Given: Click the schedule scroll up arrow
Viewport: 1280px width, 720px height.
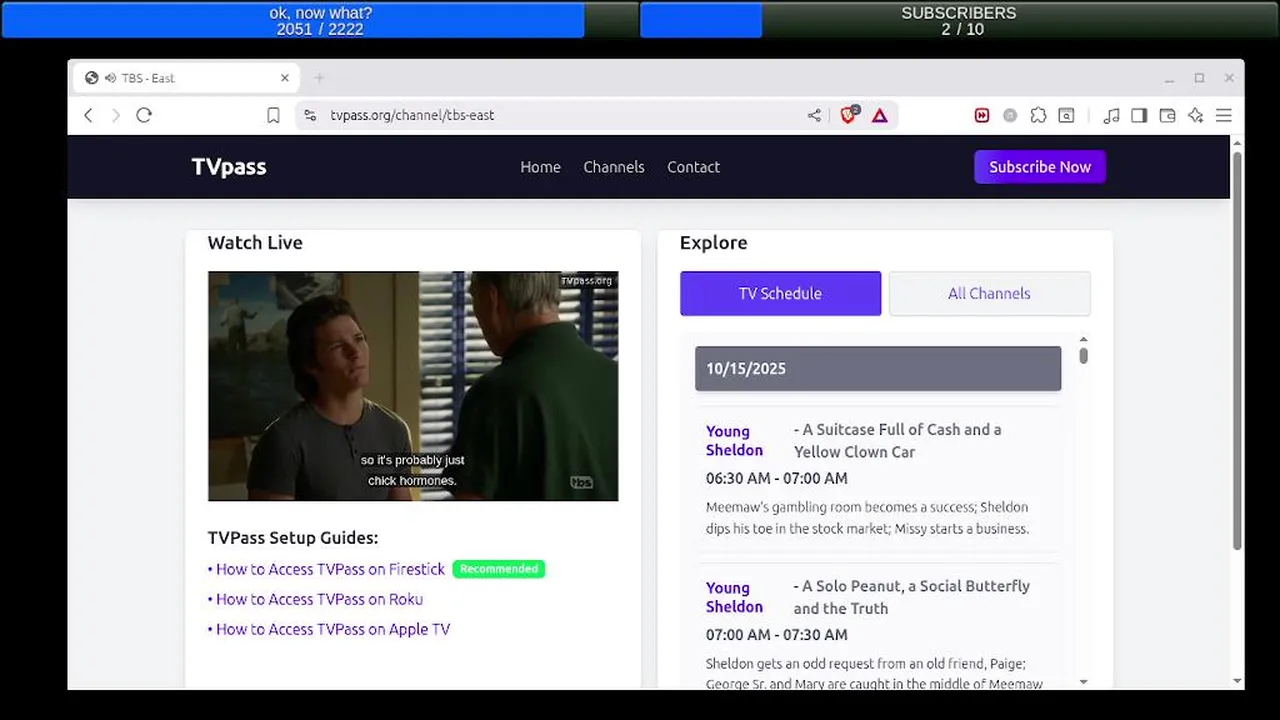Looking at the screenshot, I should (x=1083, y=340).
